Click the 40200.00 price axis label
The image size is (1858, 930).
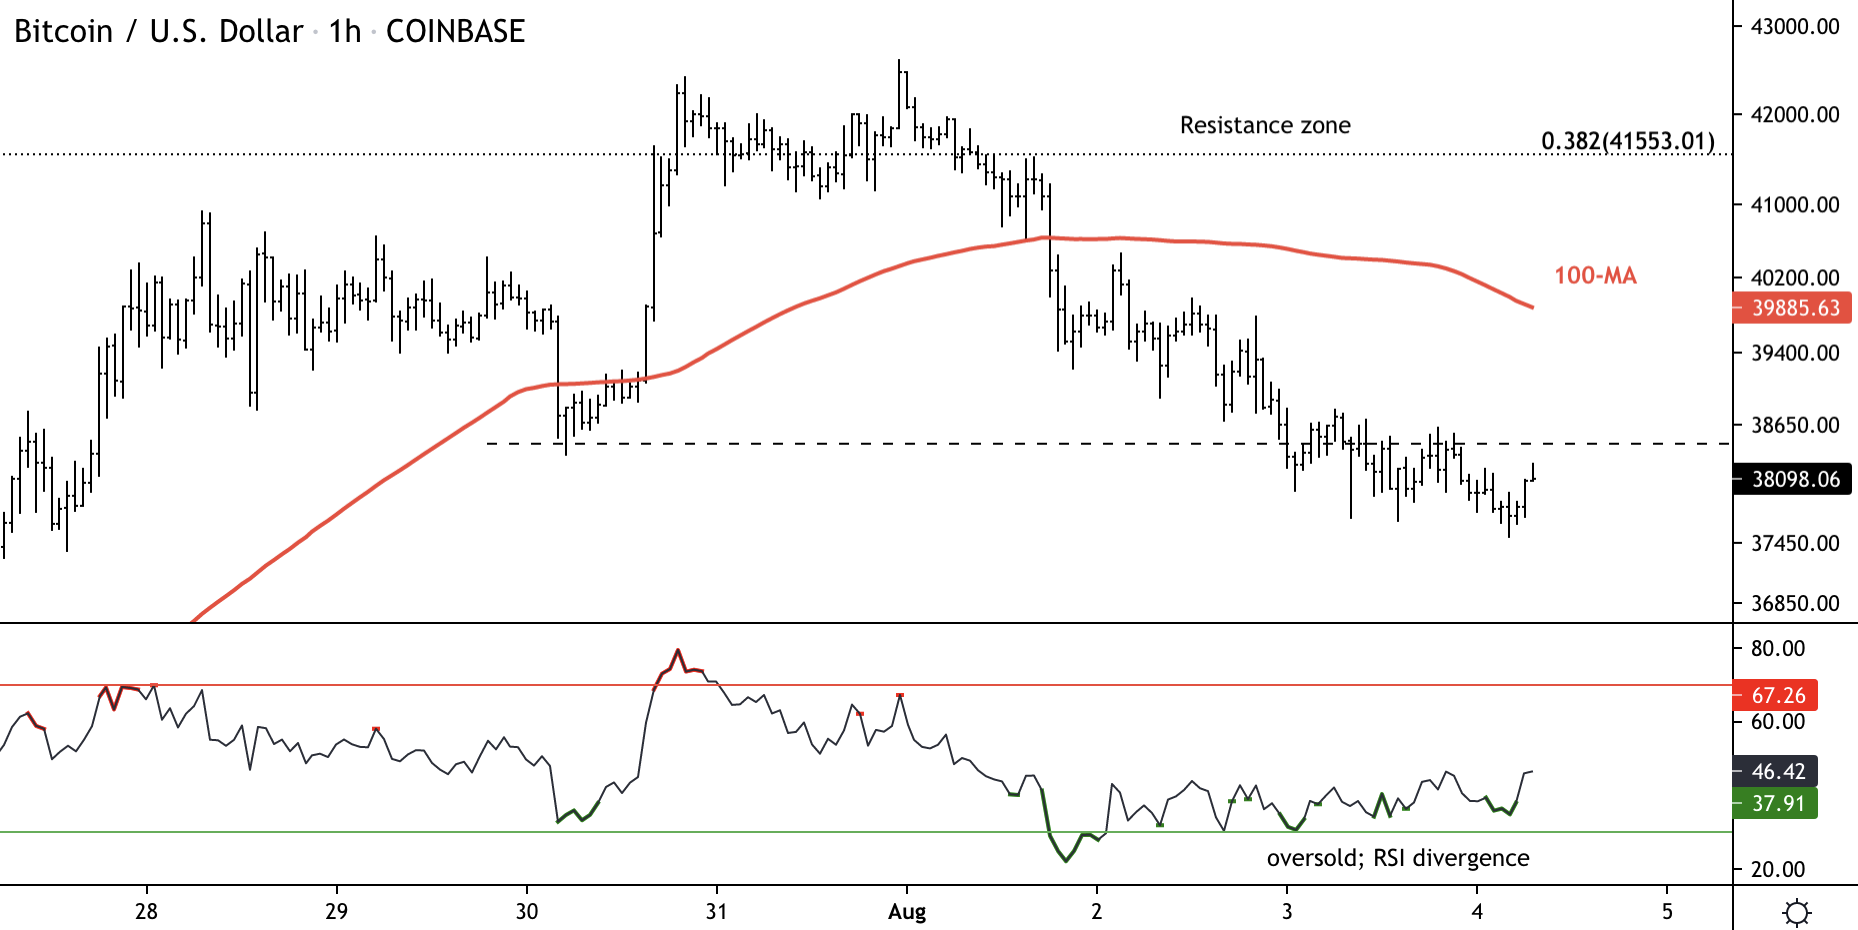pos(1795,278)
